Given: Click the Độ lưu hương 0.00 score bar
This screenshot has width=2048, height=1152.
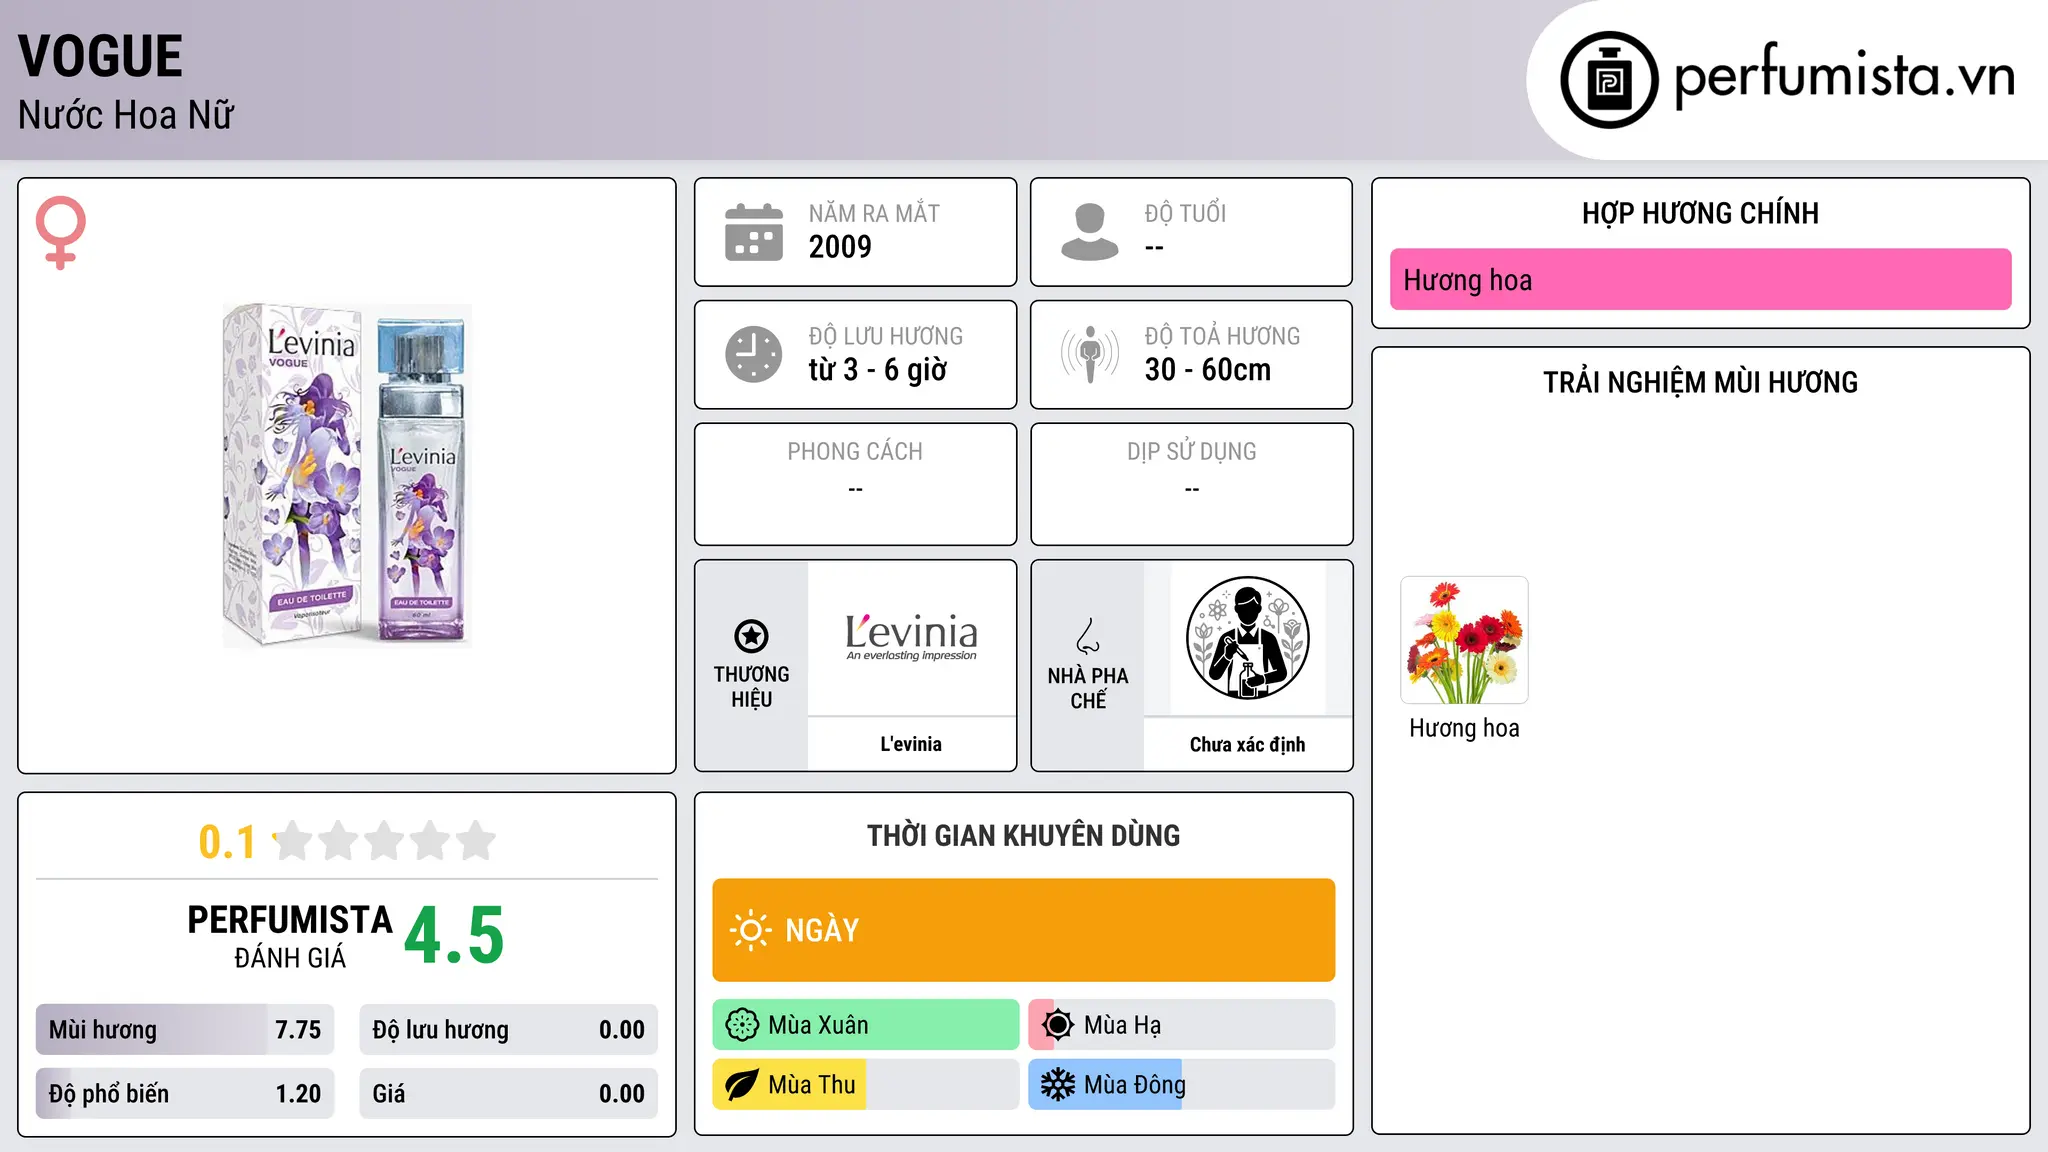Looking at the screenshot, I should (x=509, y=1030).
